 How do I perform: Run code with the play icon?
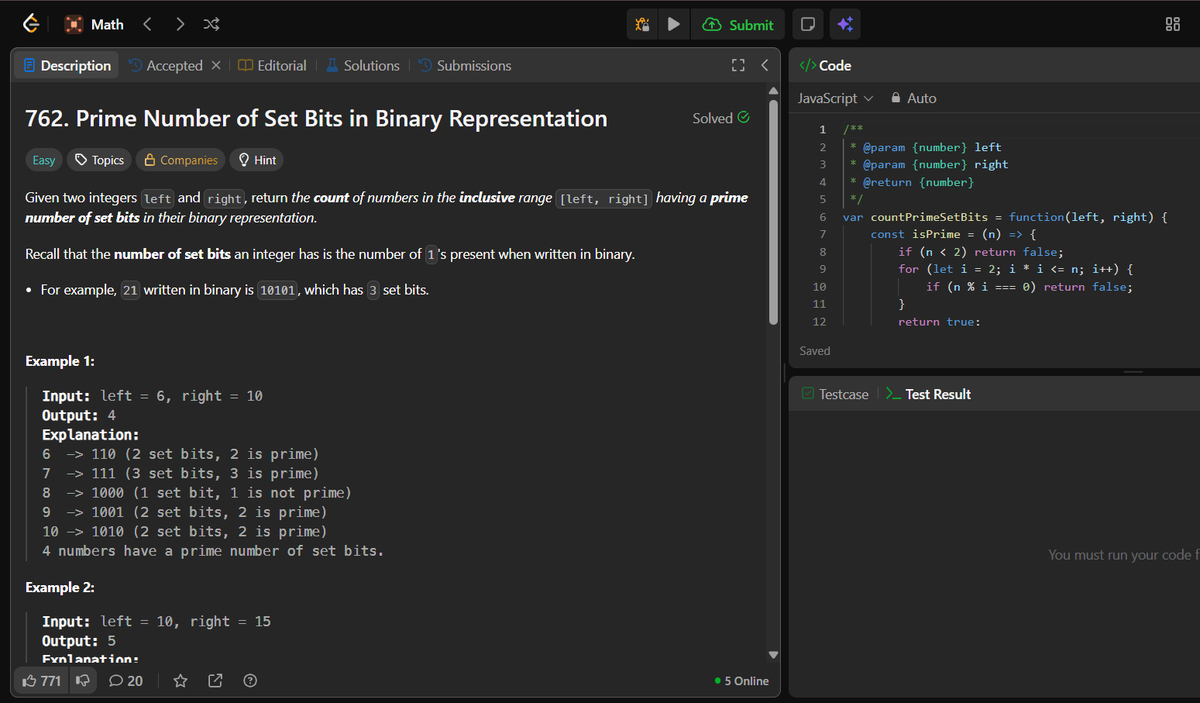(x=674, y=24)
